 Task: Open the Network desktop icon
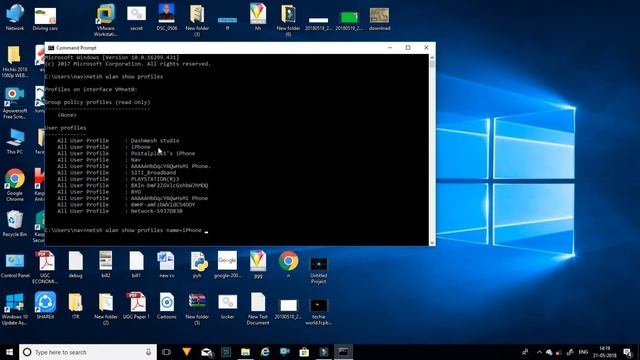pos(15,17)
